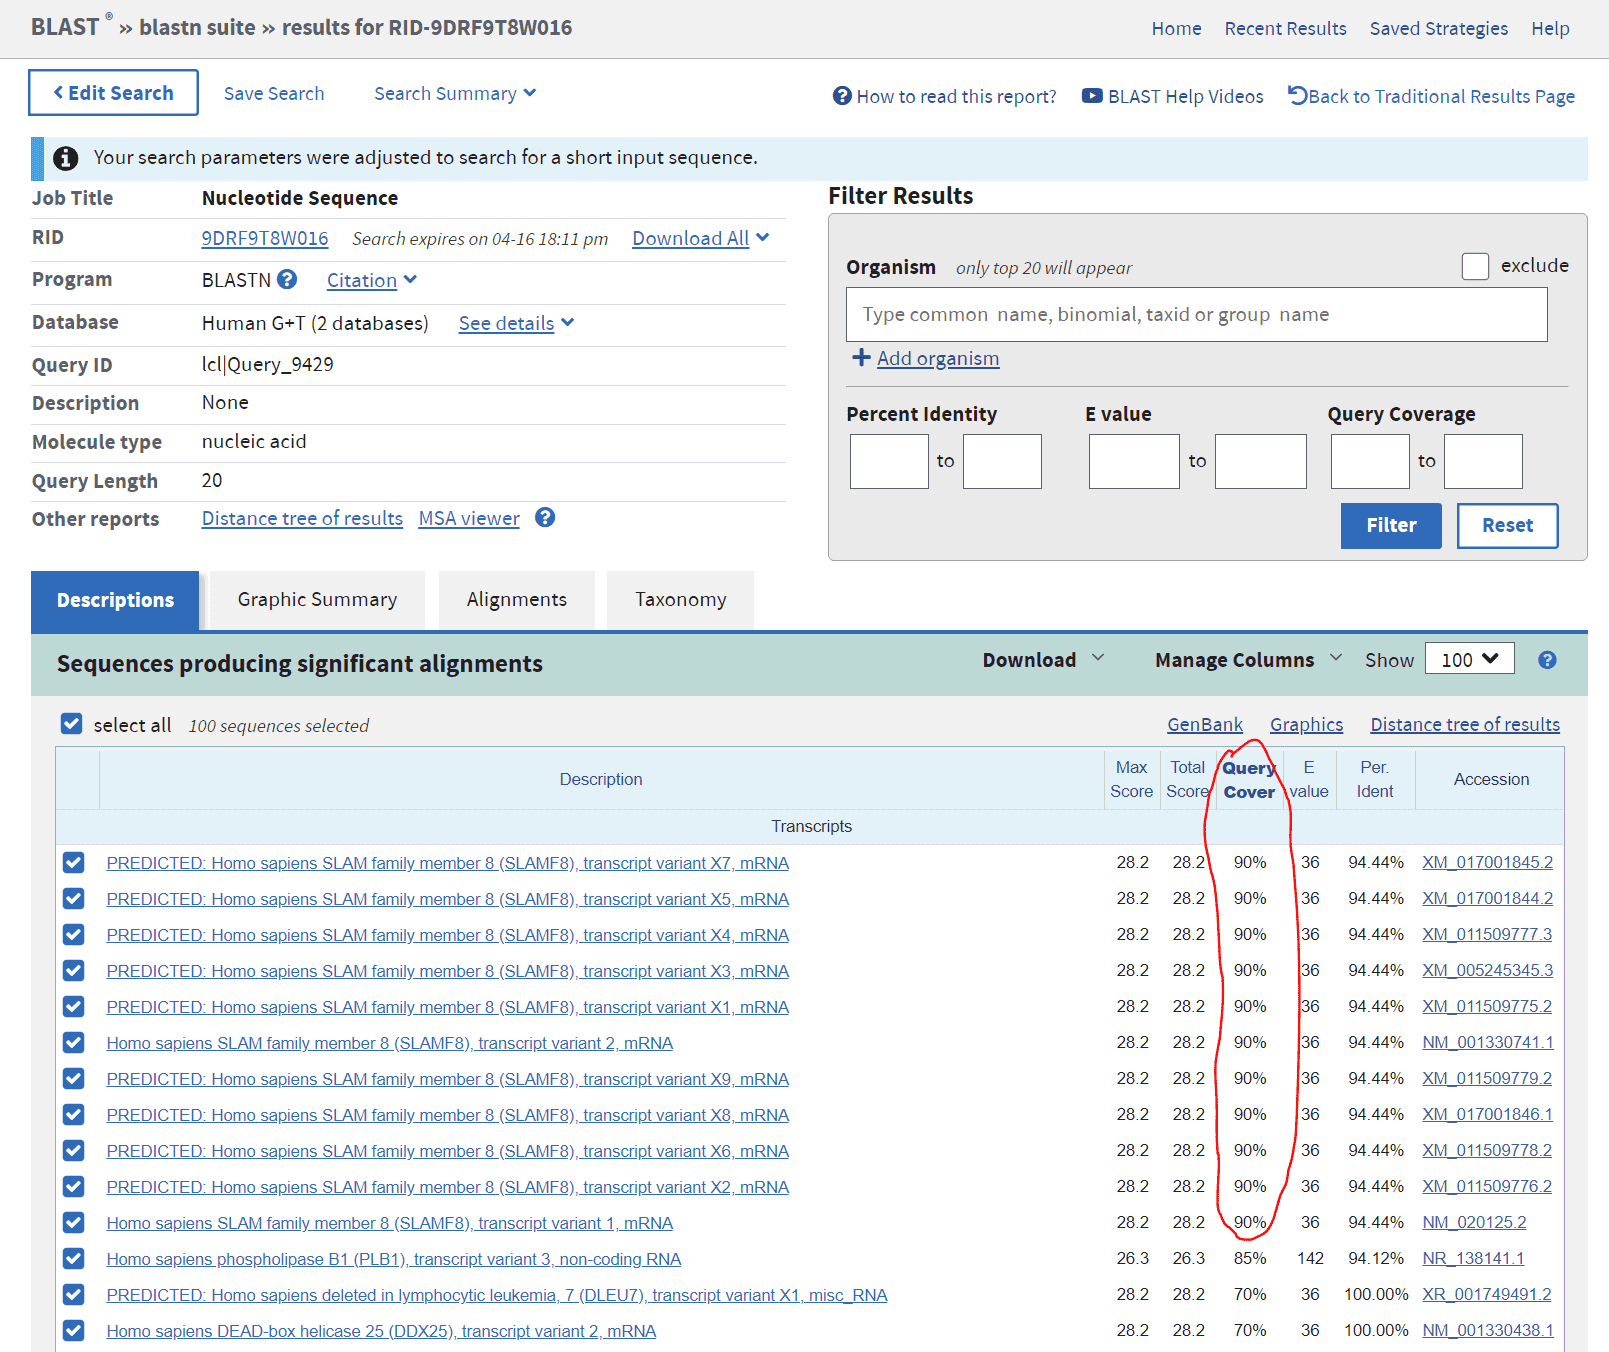Expand the Search Summary dropdown
This screenshot has height=1352, width=1609.
coord(455,94)
